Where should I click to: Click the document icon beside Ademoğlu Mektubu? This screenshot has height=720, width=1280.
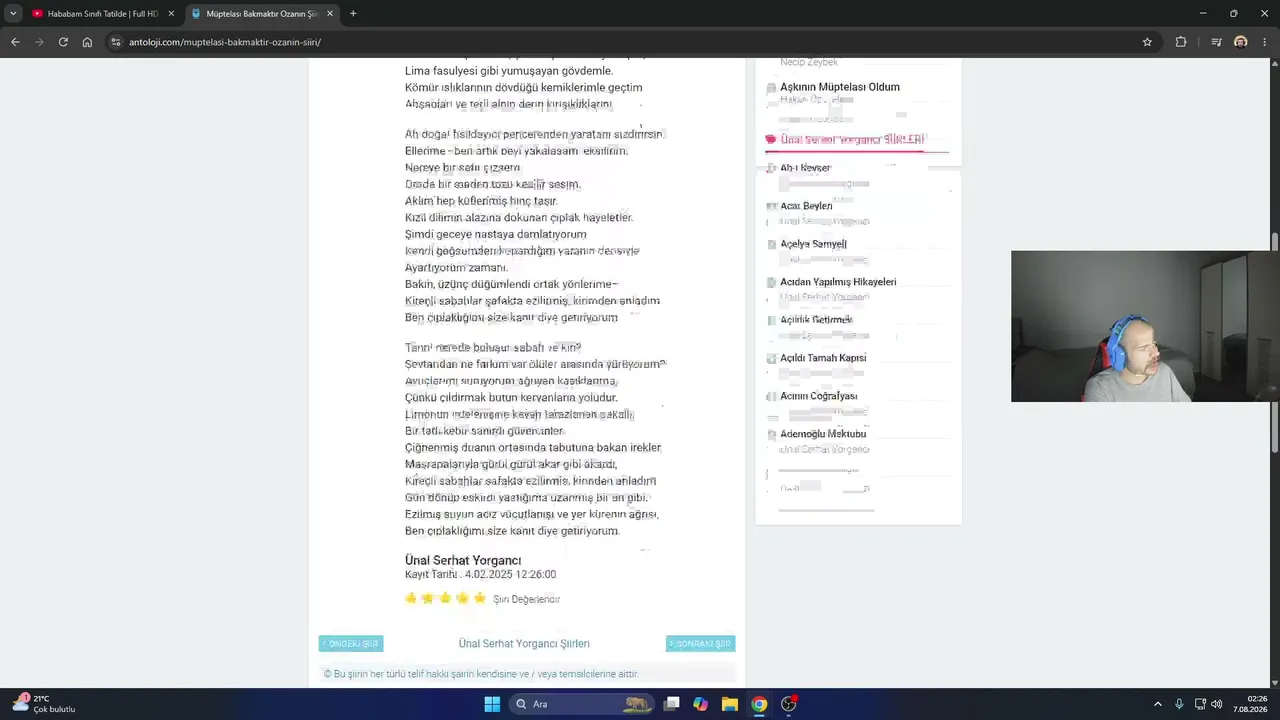coord(771,435)
